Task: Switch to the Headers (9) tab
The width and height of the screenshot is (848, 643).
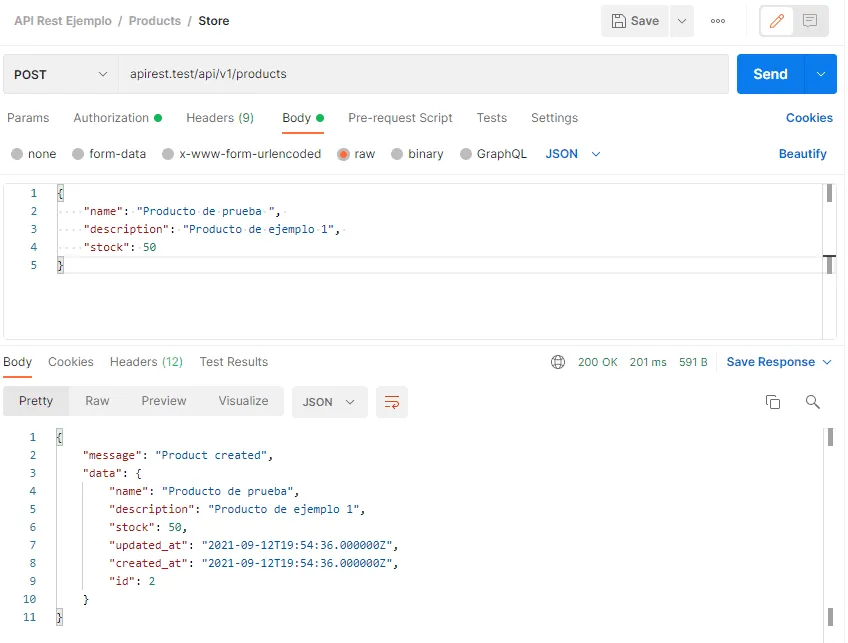Action: coord(219,118)
